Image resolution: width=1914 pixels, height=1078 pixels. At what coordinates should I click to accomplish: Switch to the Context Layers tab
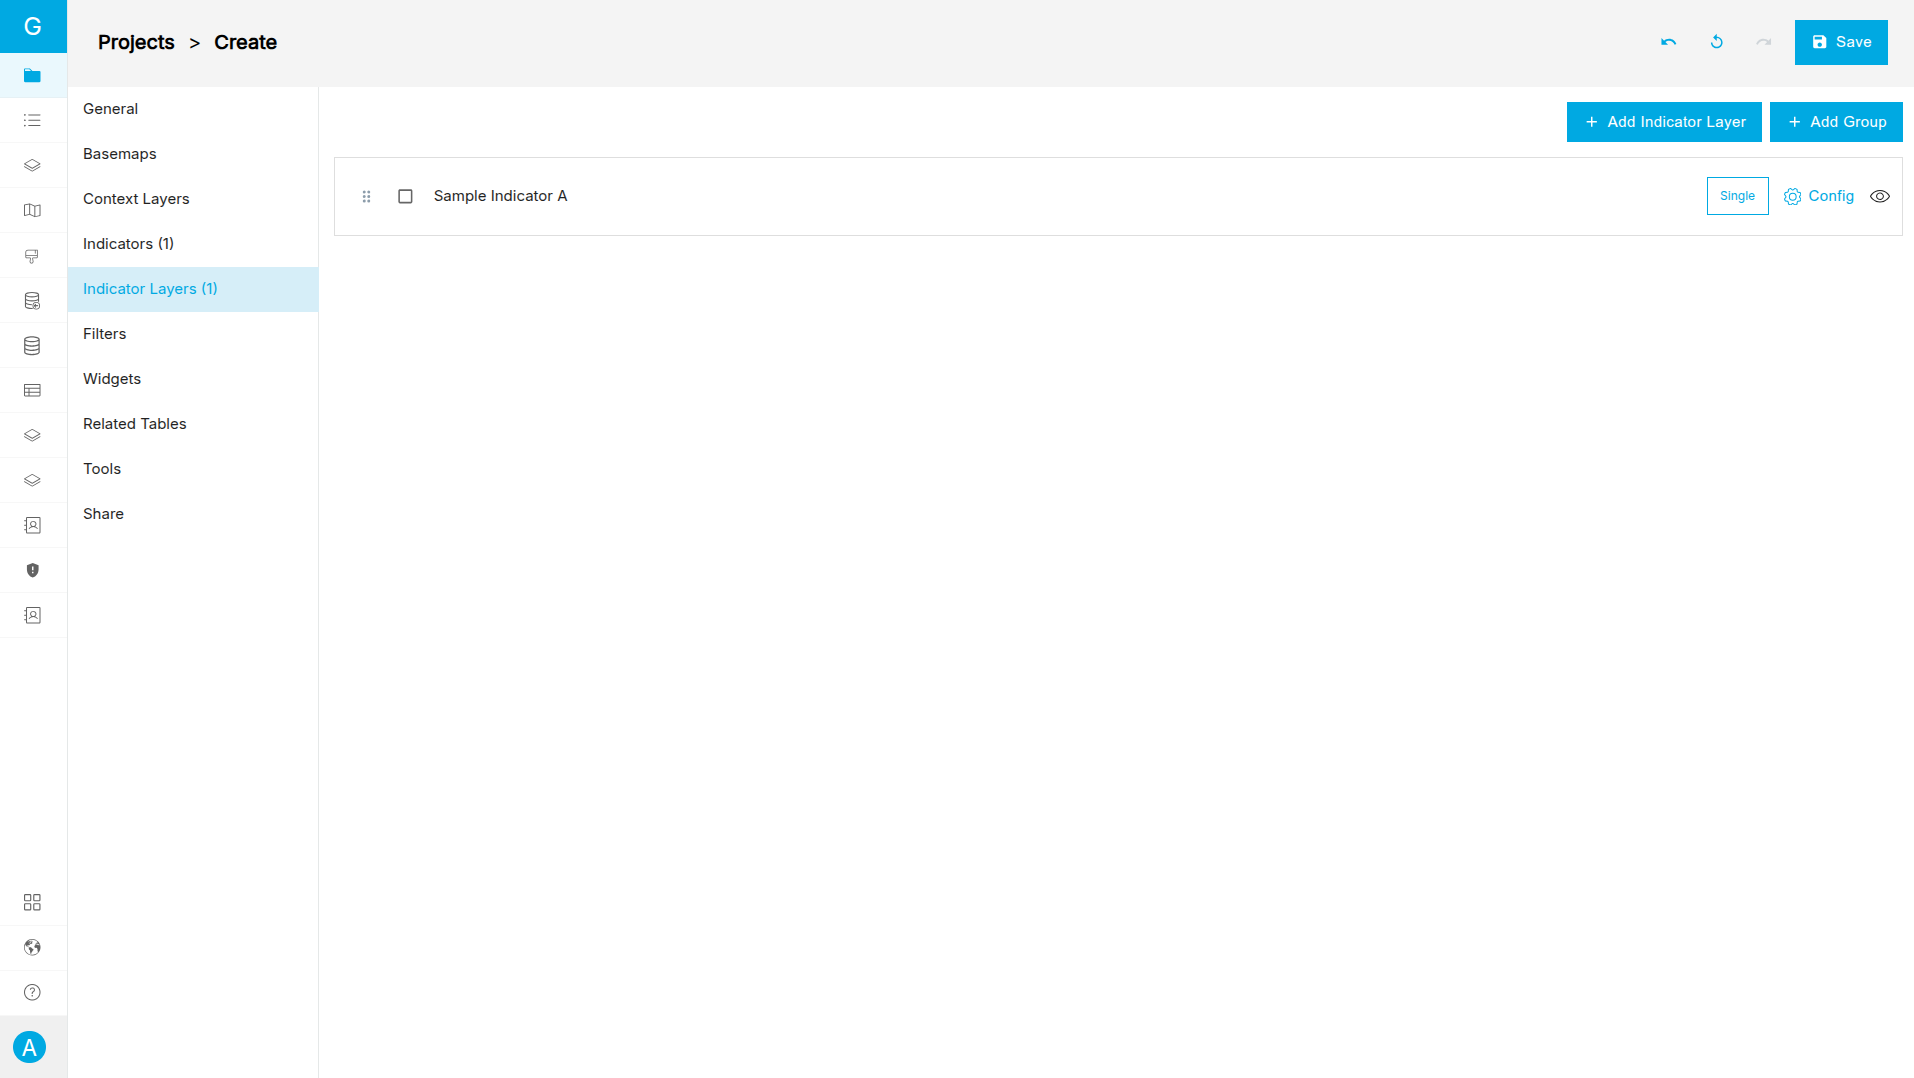tap(136, 199)
